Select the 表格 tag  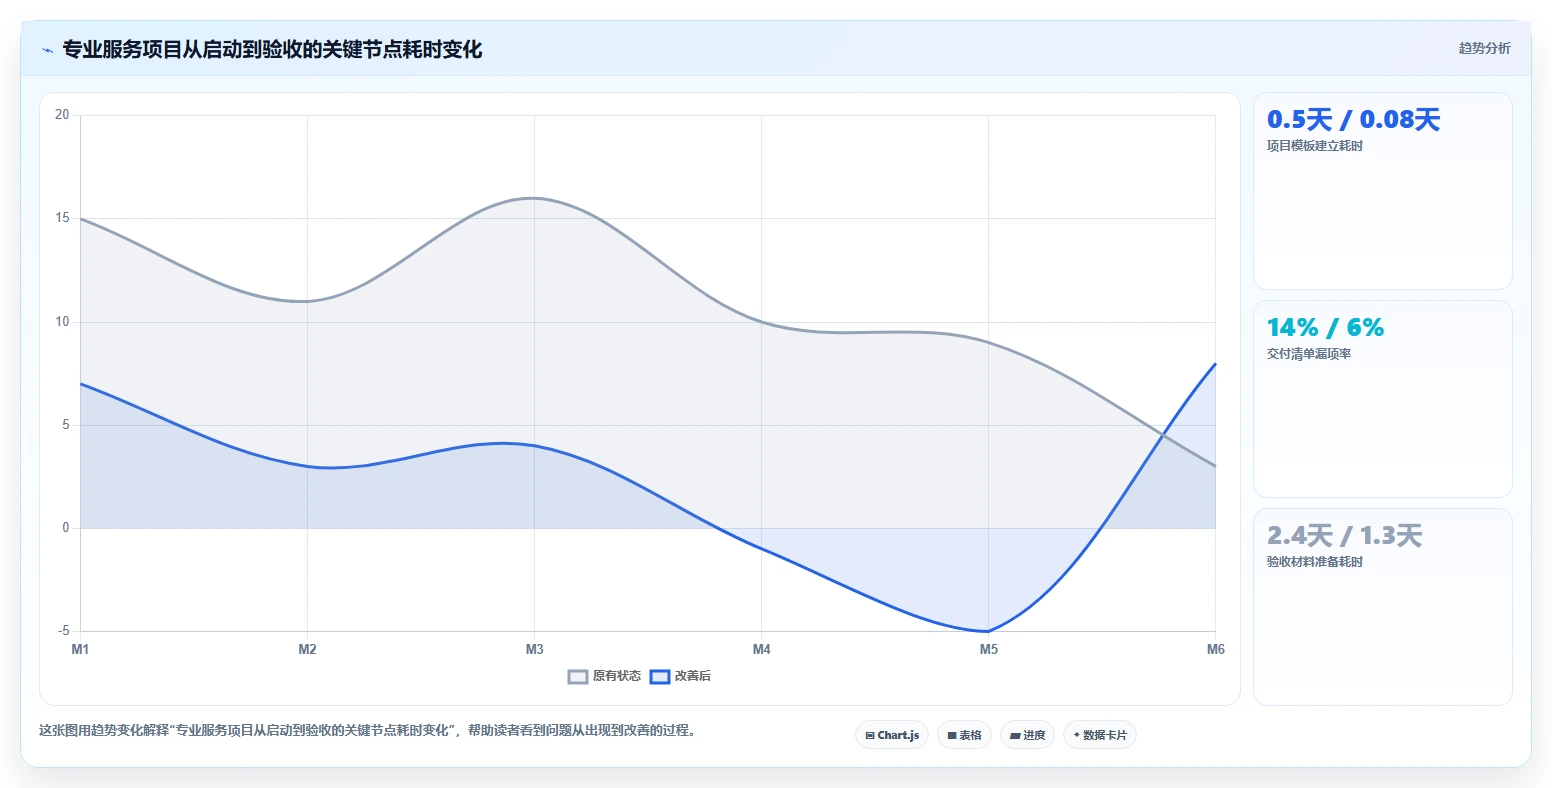(965, 735)
